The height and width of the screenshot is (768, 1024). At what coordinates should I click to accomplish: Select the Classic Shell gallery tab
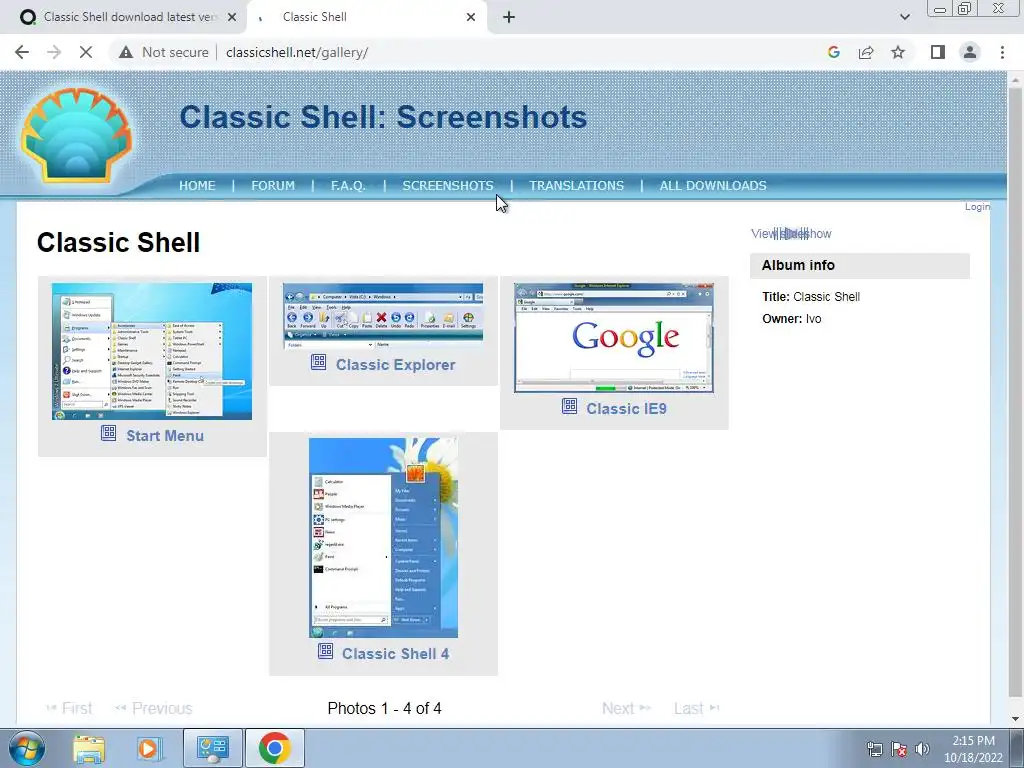[x=366, y=17]
